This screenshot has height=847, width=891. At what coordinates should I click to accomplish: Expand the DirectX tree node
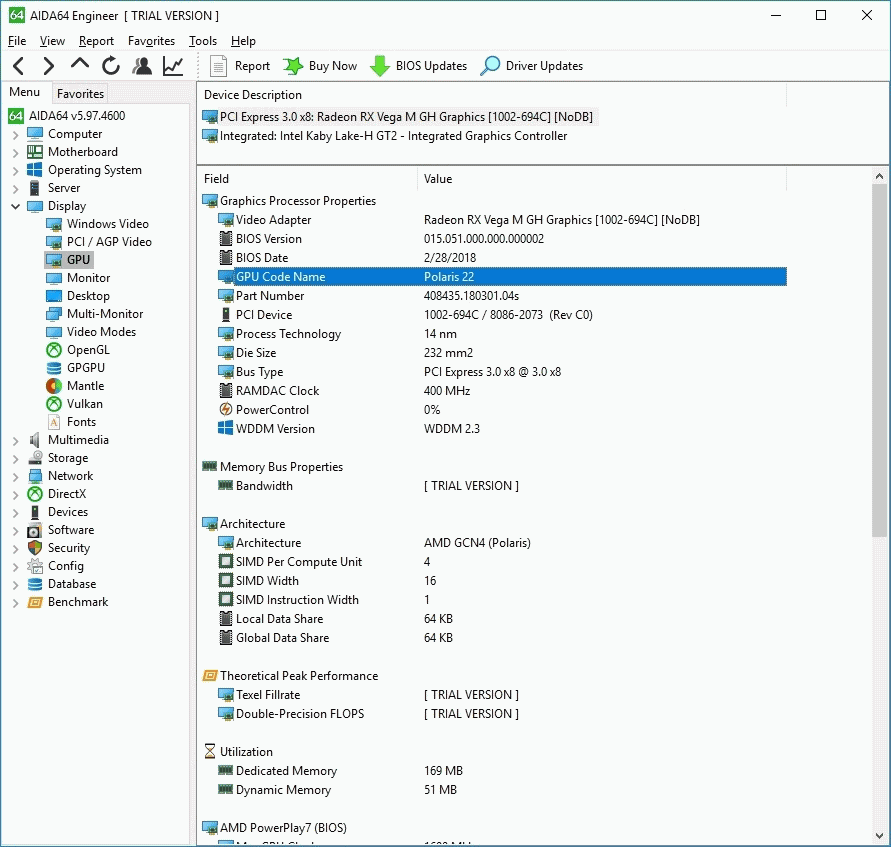[15, 495]
